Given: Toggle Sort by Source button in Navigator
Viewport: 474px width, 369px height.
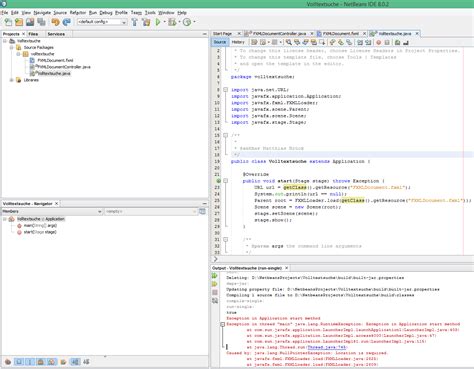Looking at the screenshot, I should point(86,362).
